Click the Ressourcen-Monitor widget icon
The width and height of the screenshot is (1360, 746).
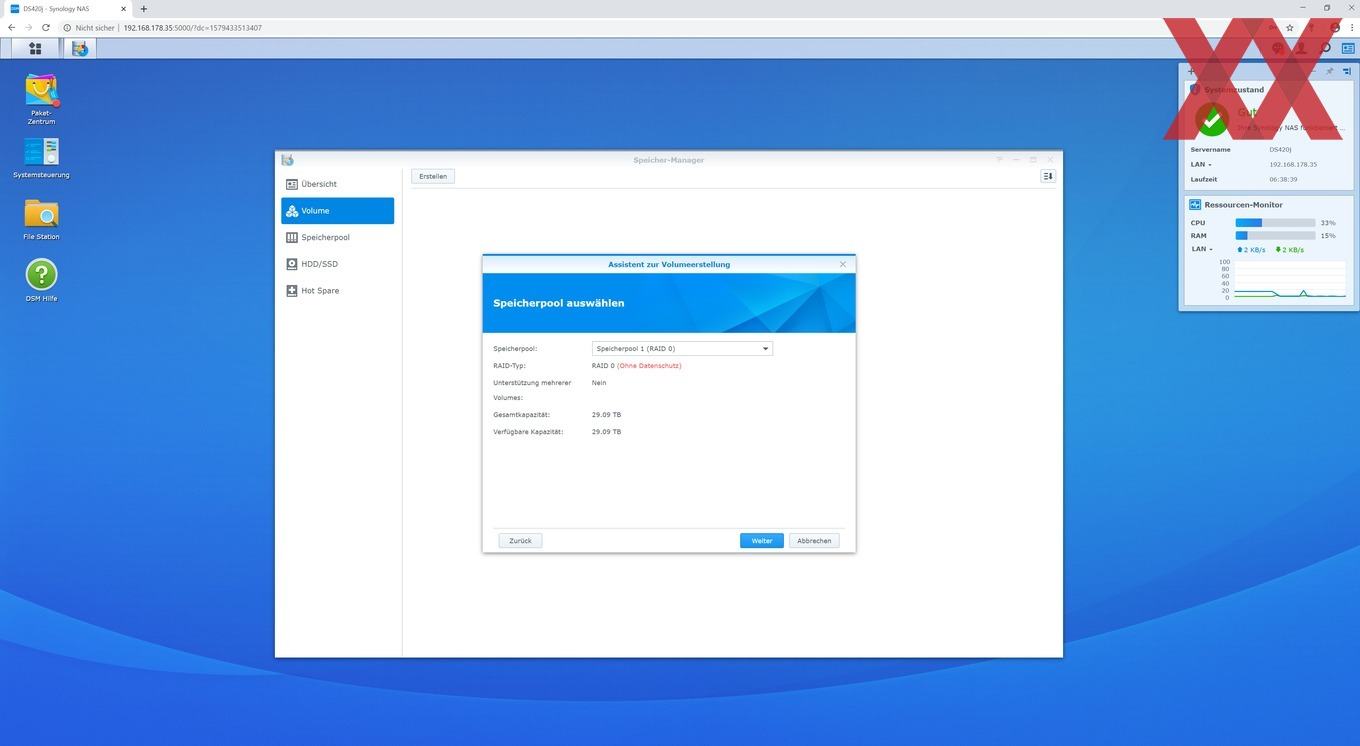click(1195, 204)
